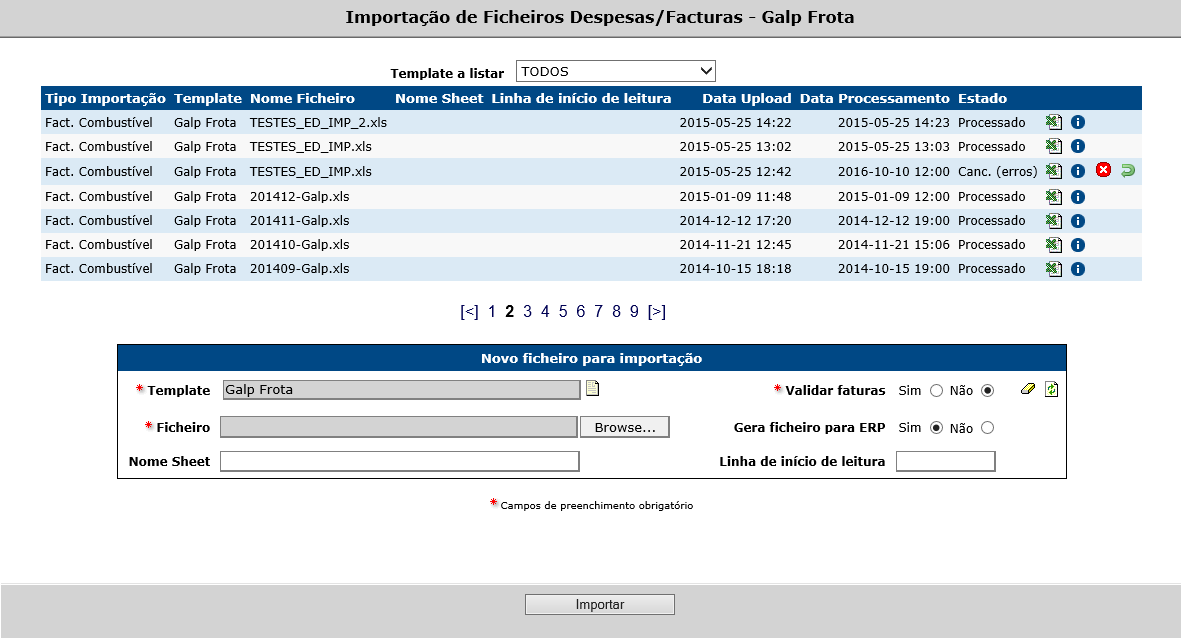Click green reprocess arrow in cancelled row

click(1128, 171)
